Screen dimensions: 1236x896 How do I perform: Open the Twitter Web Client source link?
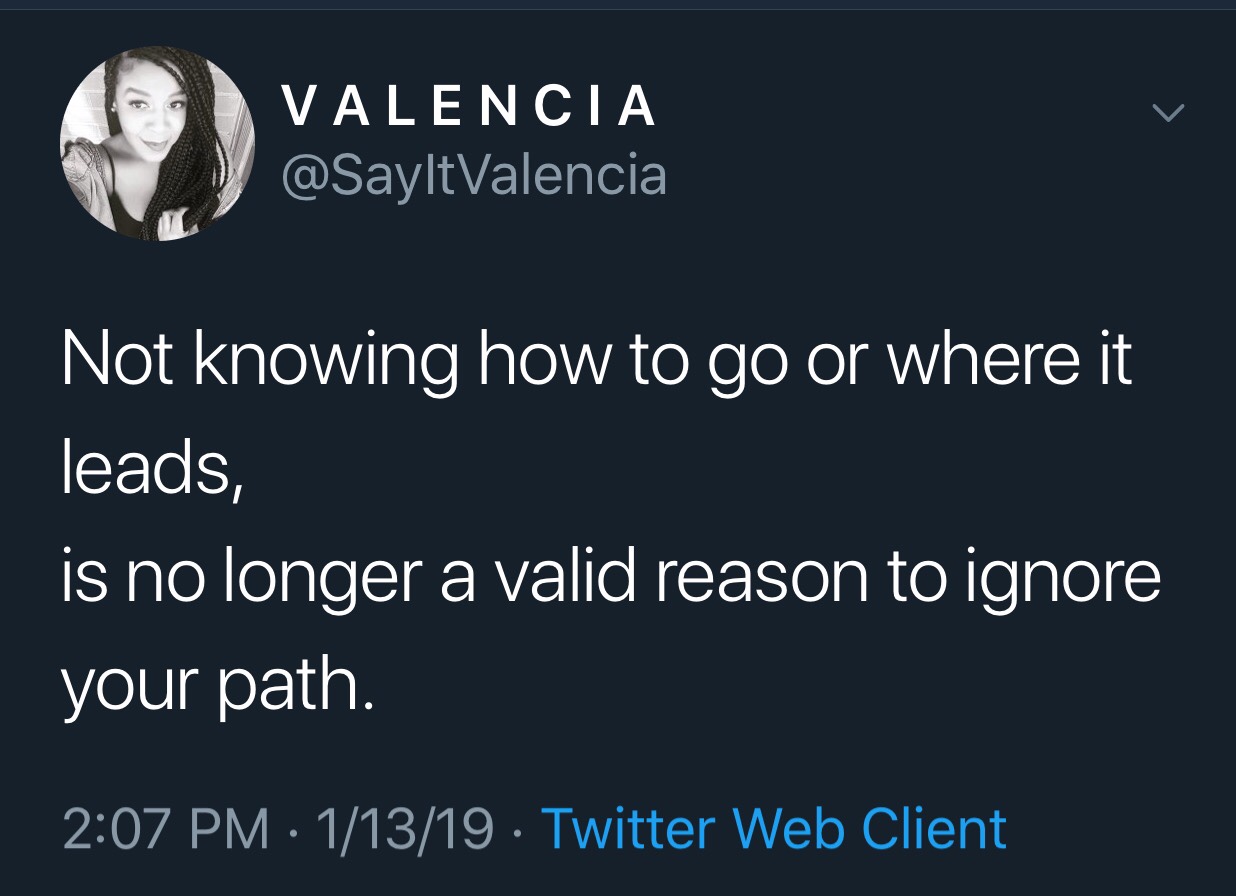(773, 828)
